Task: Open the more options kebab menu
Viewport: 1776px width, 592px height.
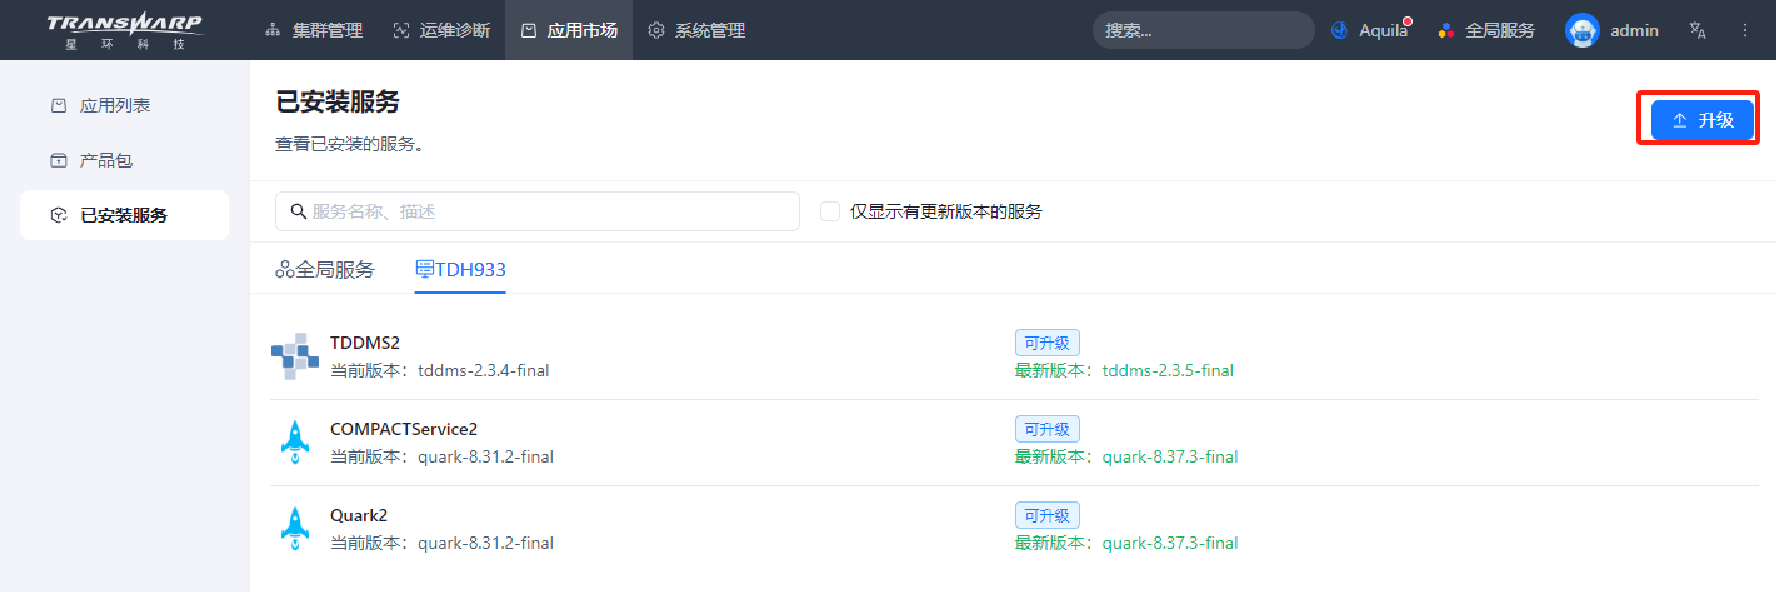Action: (1745, 30)
